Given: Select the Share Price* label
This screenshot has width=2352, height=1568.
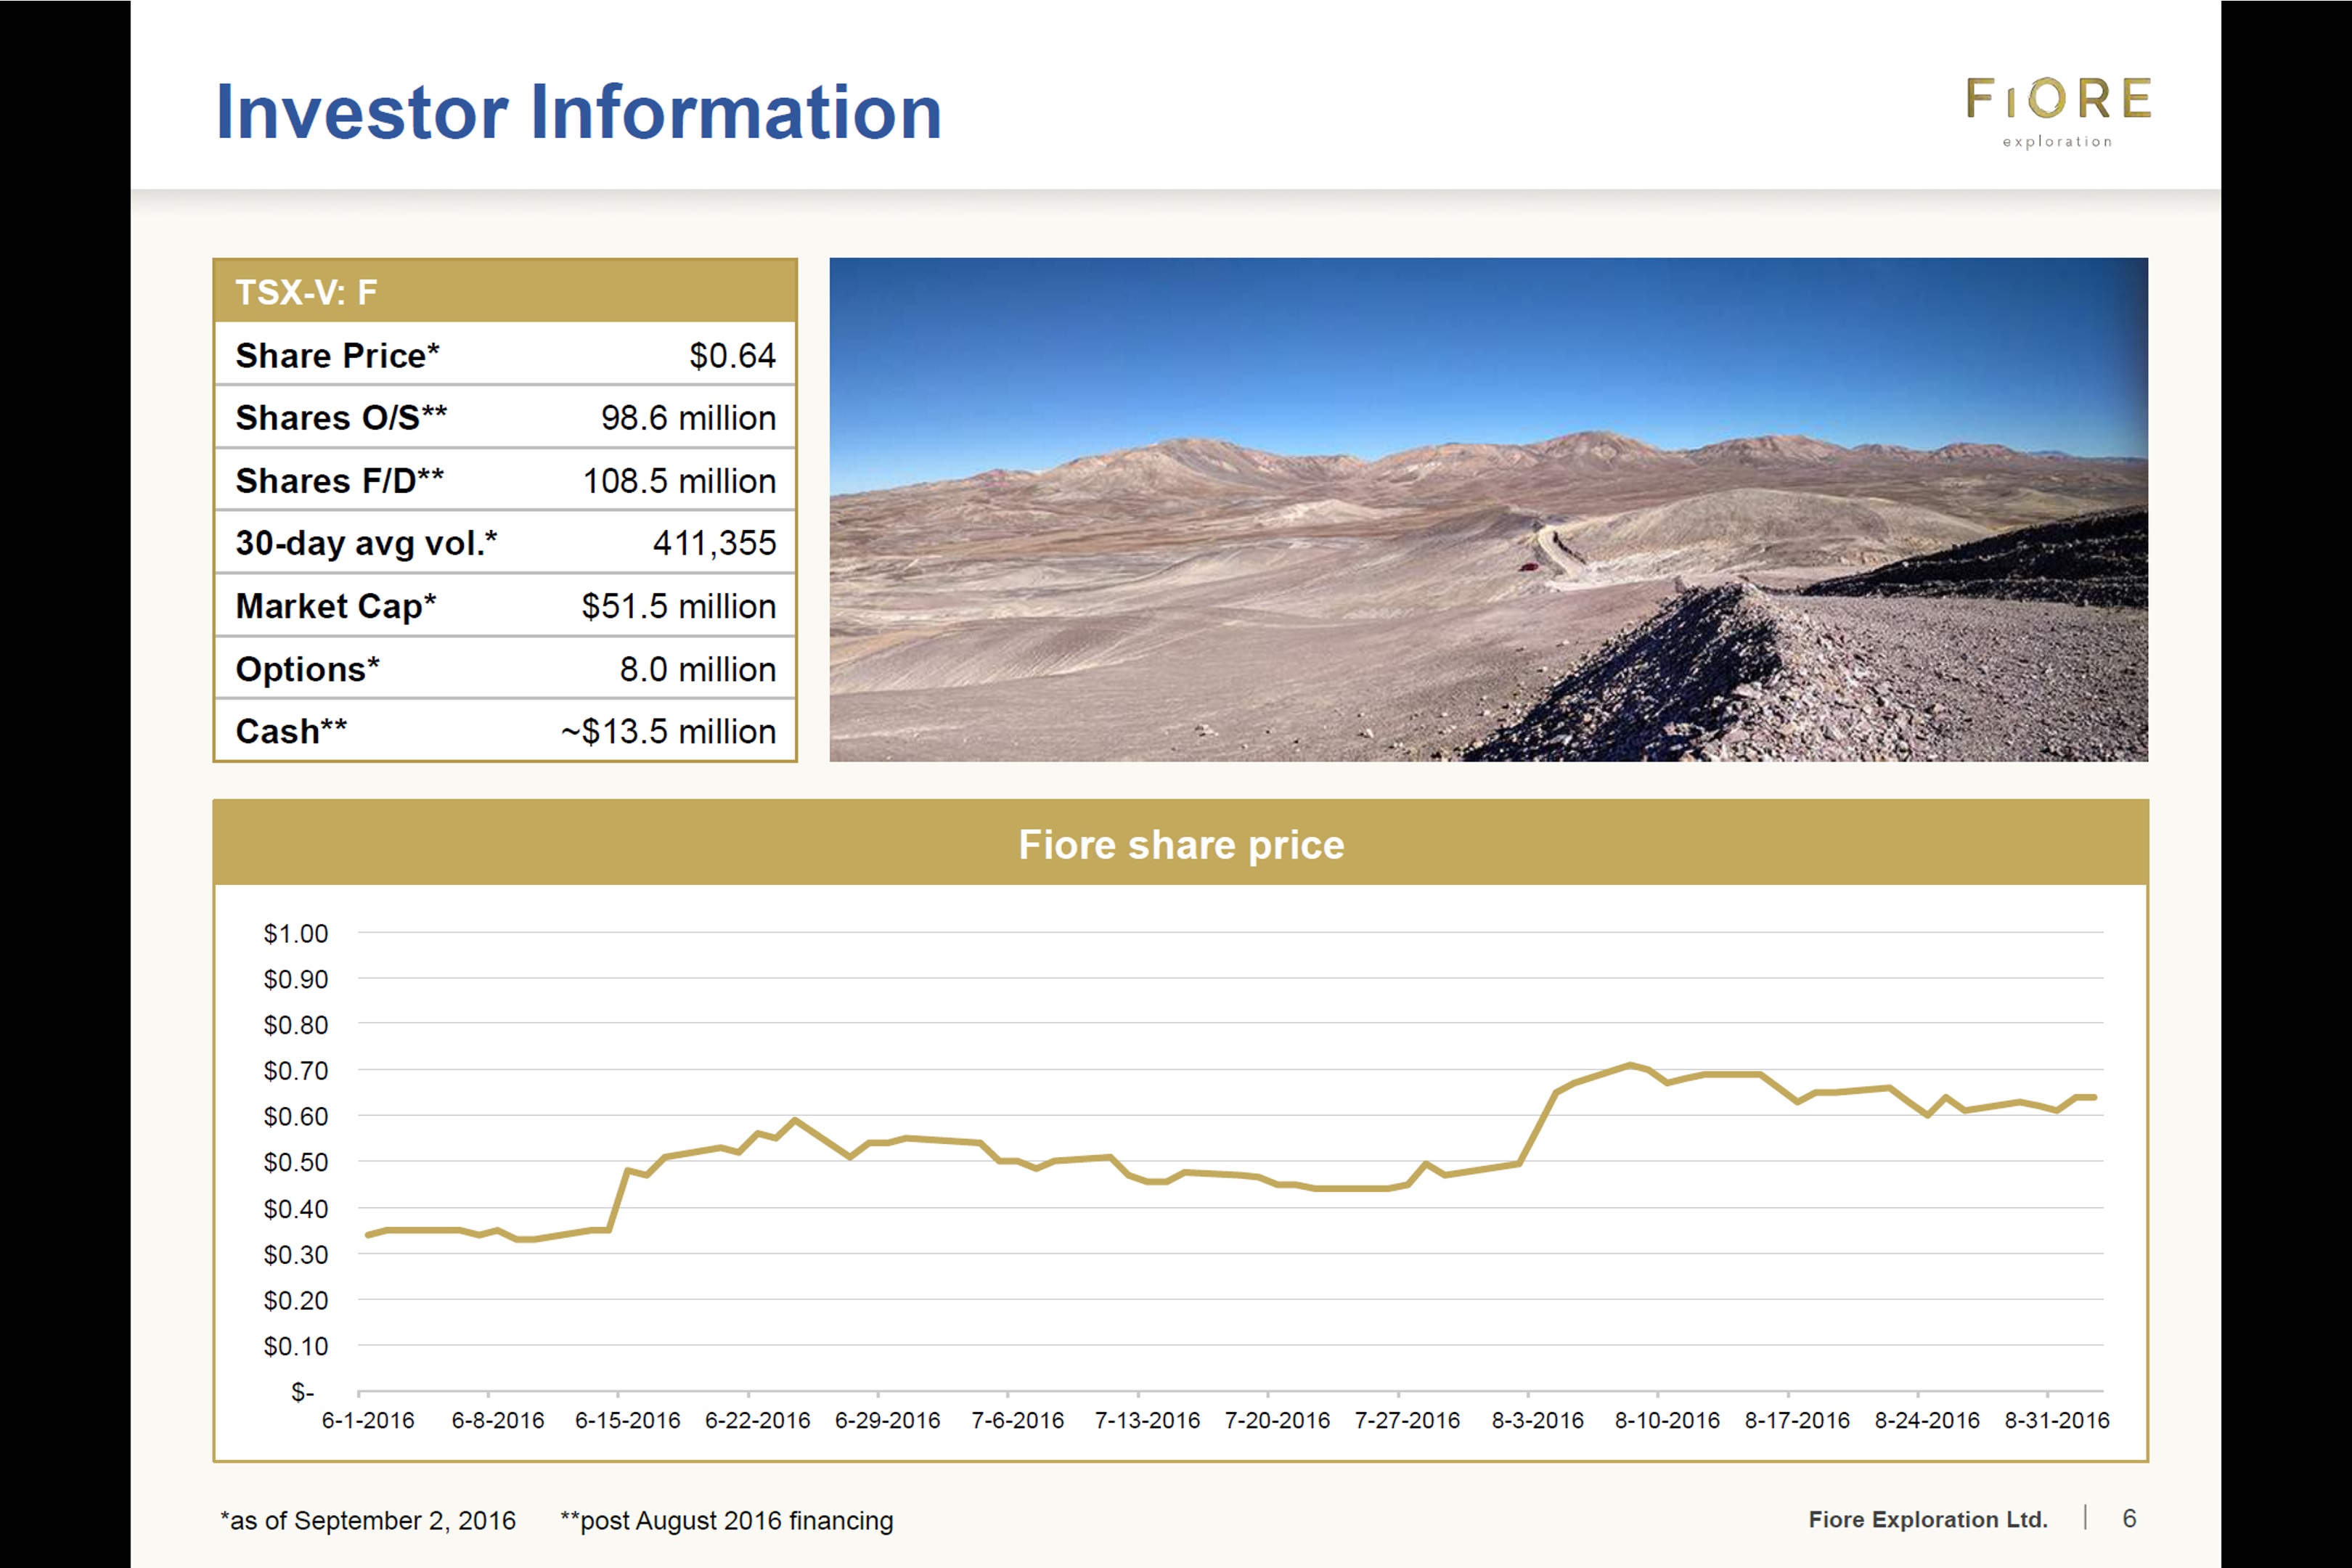Looking at the screenshot, I should coord(337,355).
